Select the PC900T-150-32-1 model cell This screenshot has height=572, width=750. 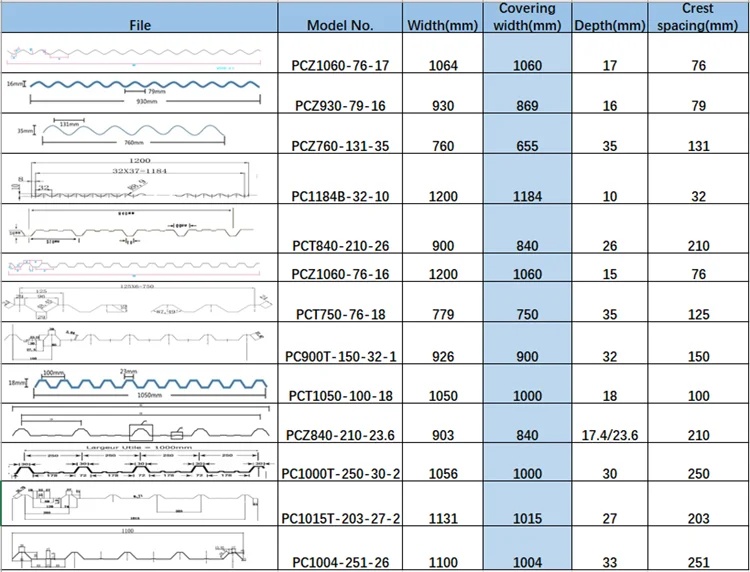tap(340, 356)
